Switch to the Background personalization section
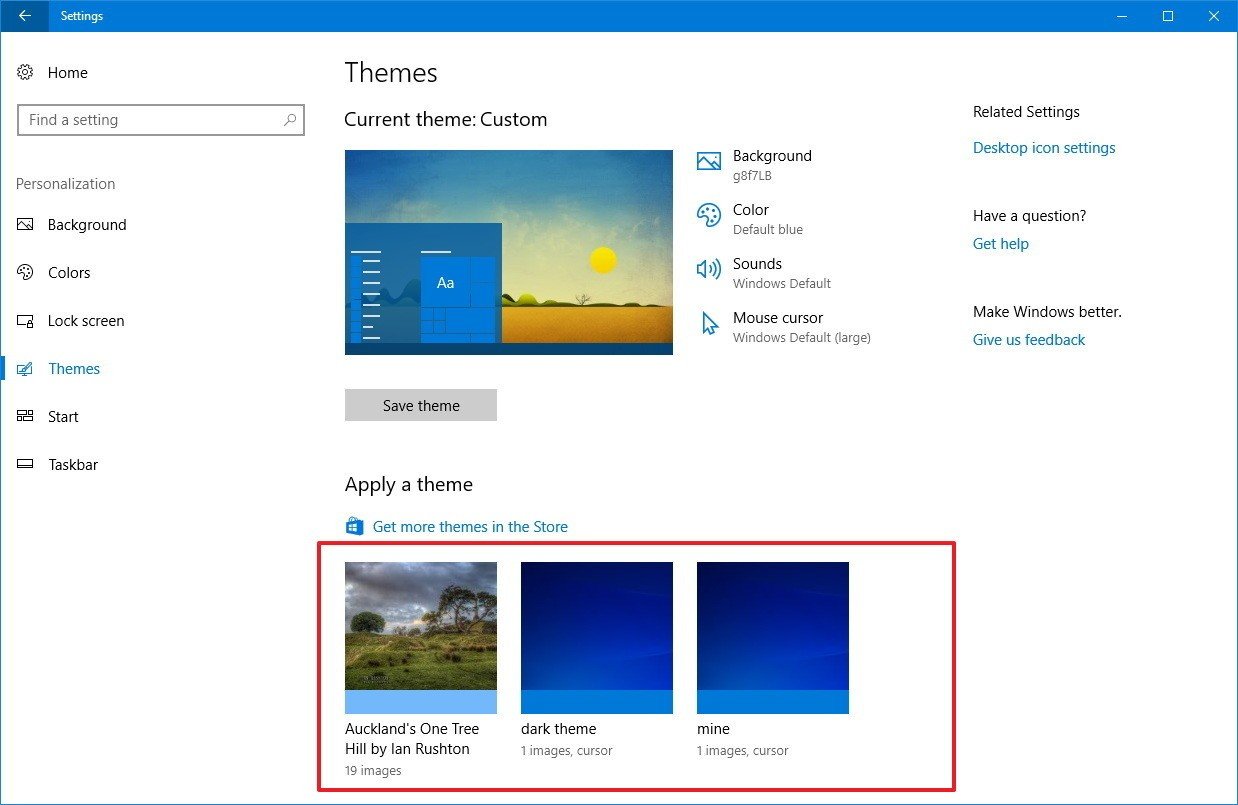The image size is (1238, 805). click(x=87, y=224)
